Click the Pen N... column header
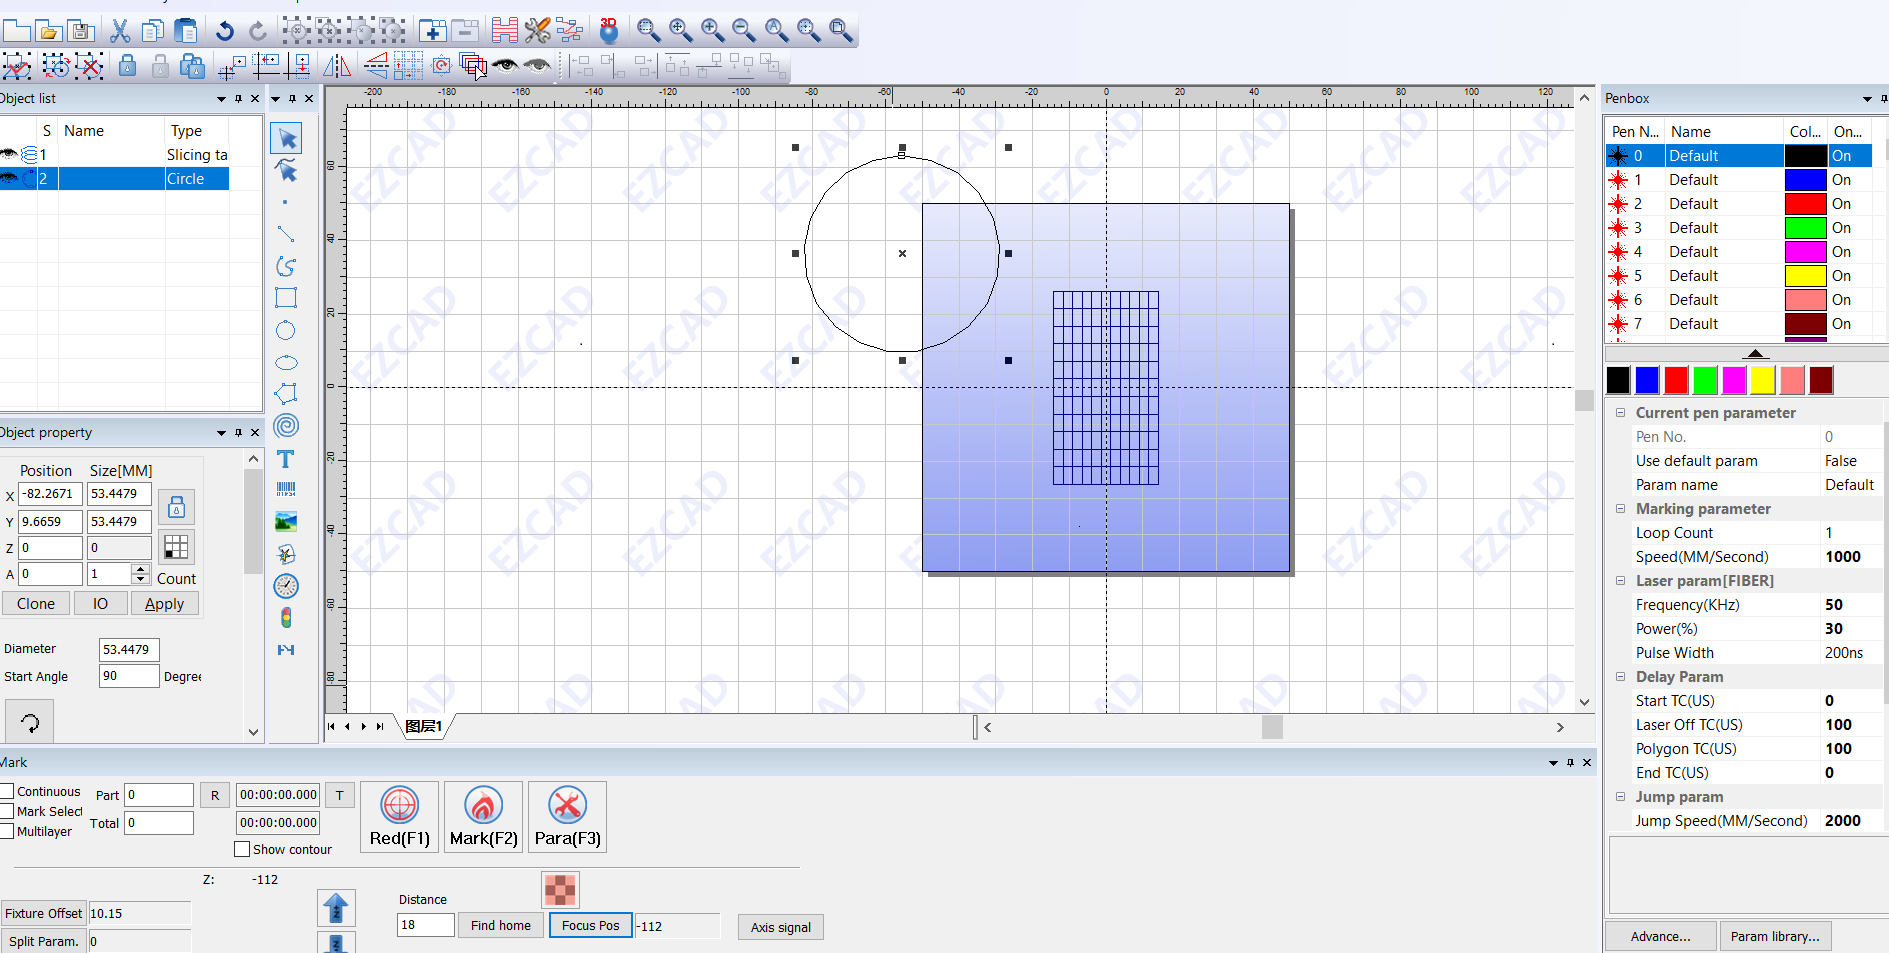Image resolution: width=1889 pixels, height=953 pixels. point(1635,131)
